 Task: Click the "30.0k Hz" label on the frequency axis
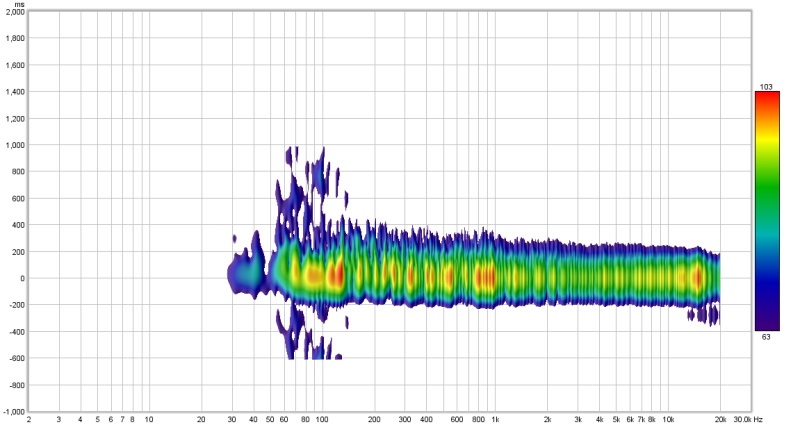748,419
